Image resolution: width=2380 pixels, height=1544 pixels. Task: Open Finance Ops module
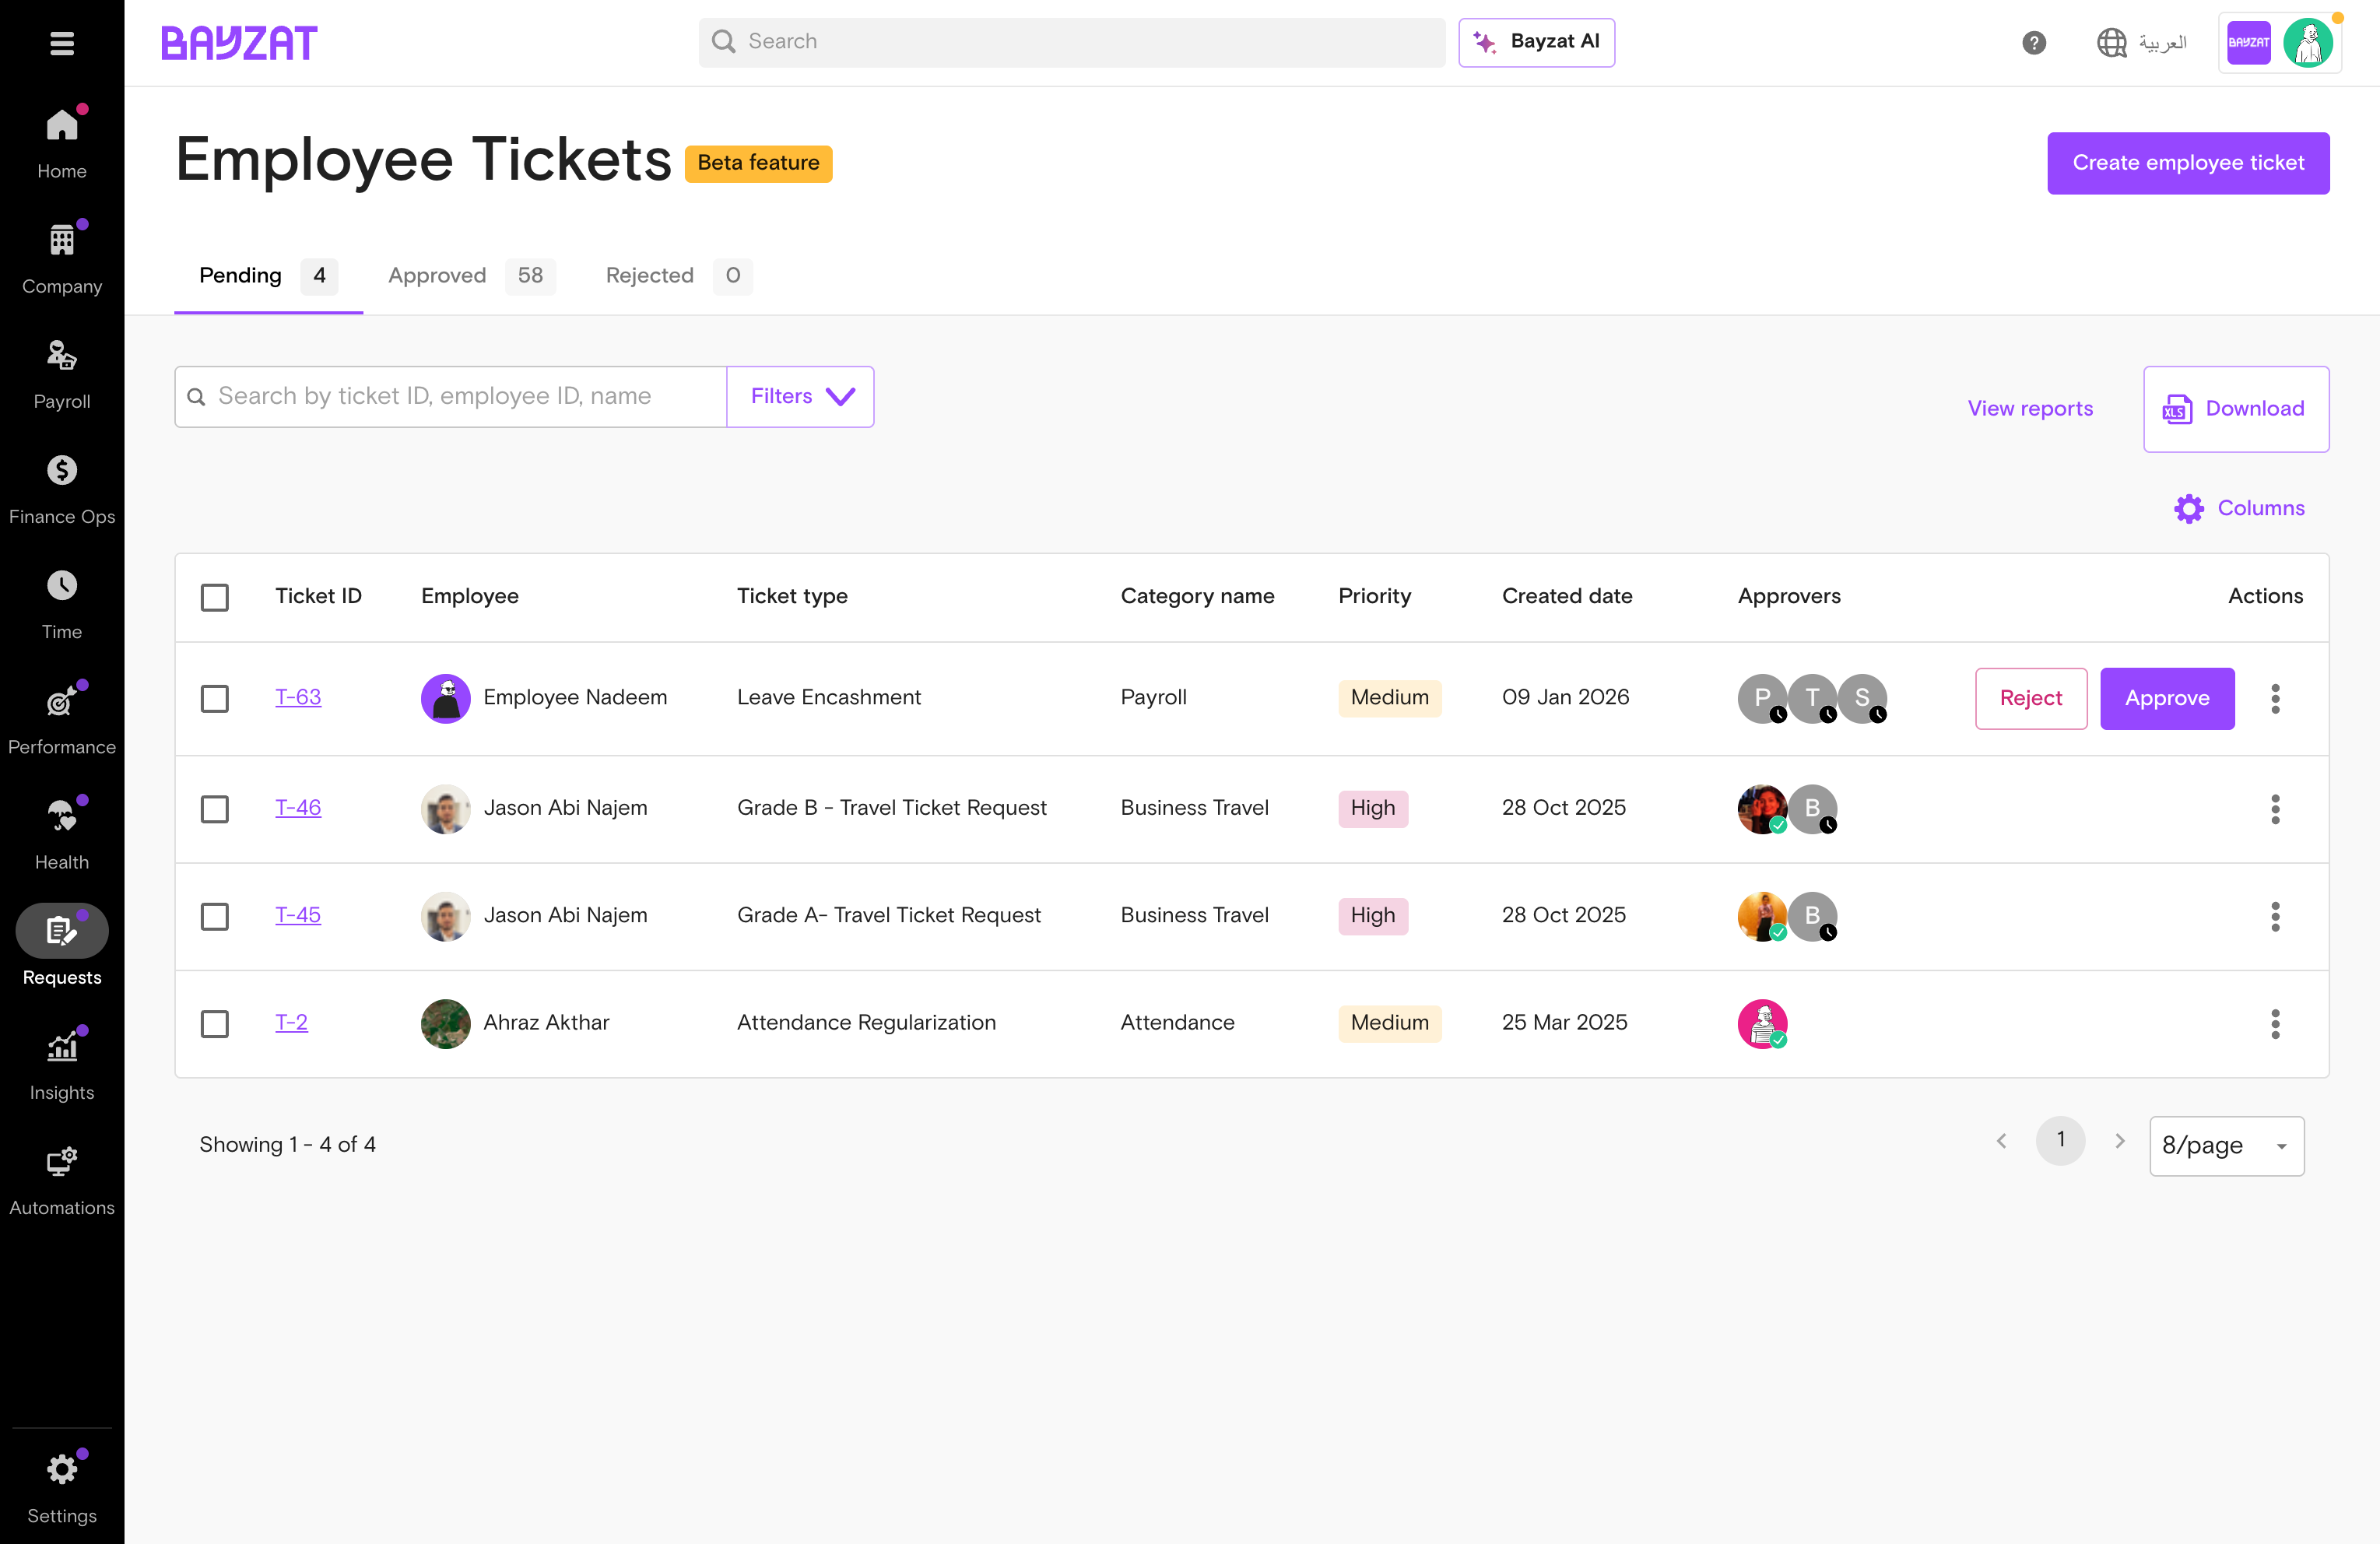[x=62, y=489]
